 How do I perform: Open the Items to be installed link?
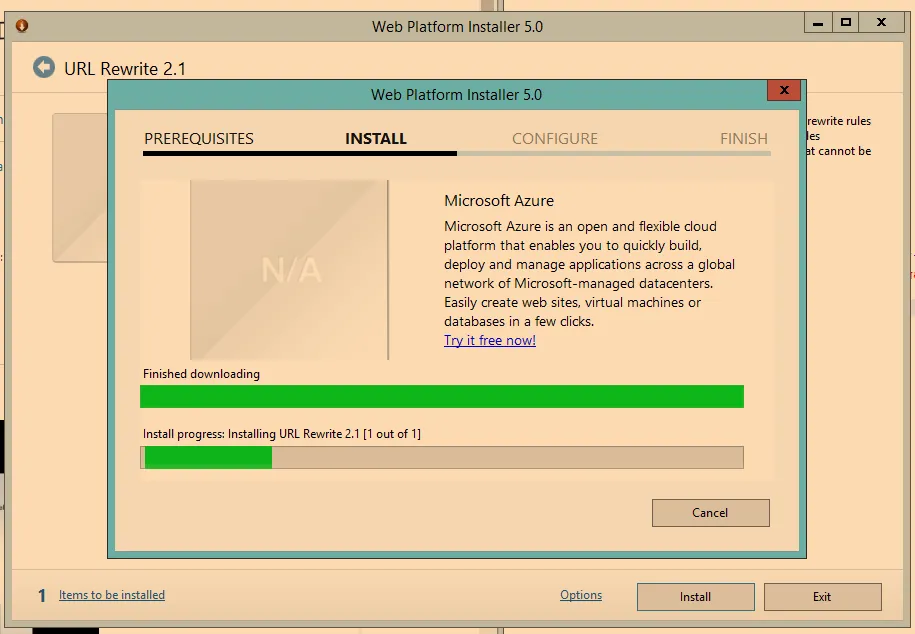click(111, 595)
